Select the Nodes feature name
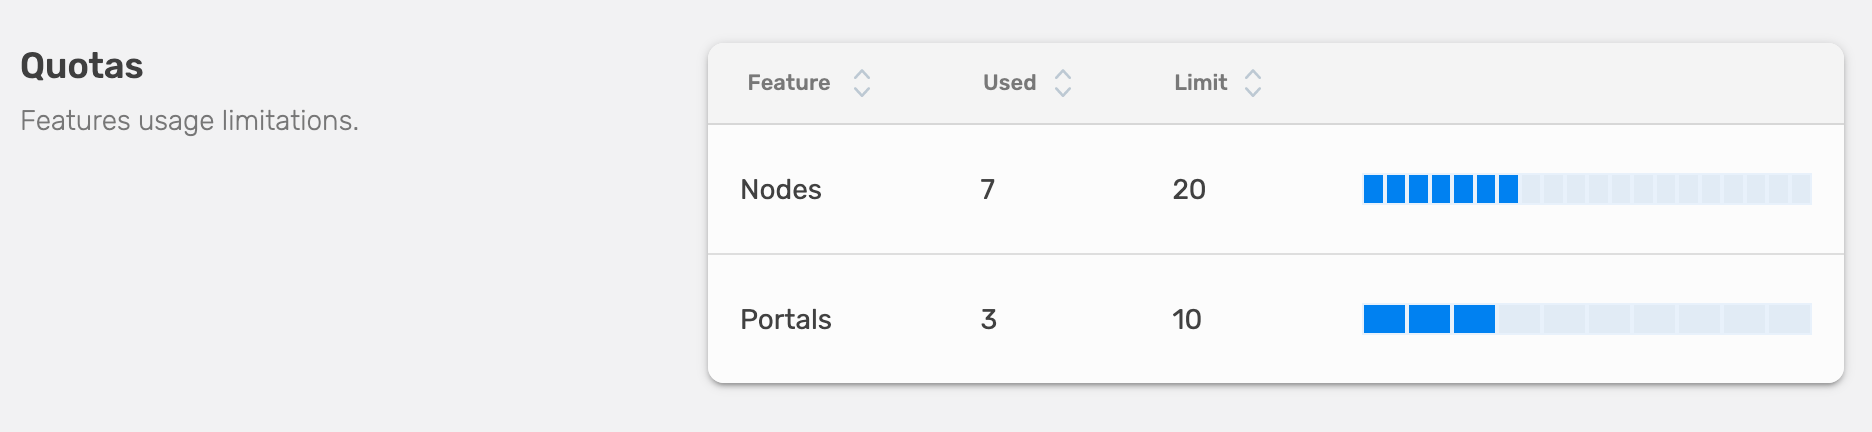This screenshot has width=1872, height=432. click(781, 190)
